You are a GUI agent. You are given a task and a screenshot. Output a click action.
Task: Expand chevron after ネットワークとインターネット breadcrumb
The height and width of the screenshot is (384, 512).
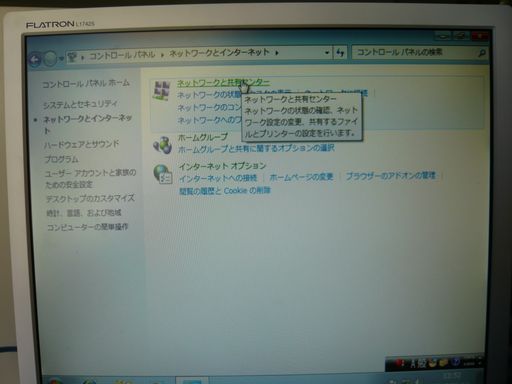(277, 52)
